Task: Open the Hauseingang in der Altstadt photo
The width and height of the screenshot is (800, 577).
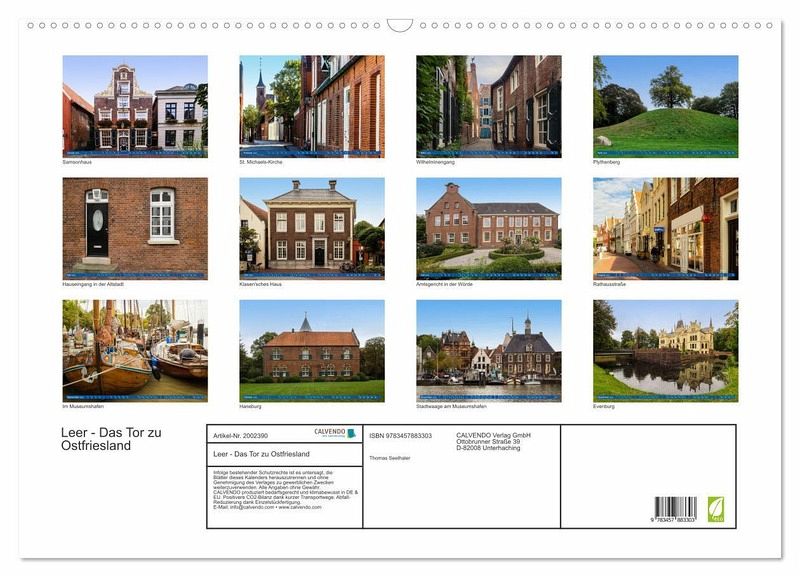Action: 135,229
